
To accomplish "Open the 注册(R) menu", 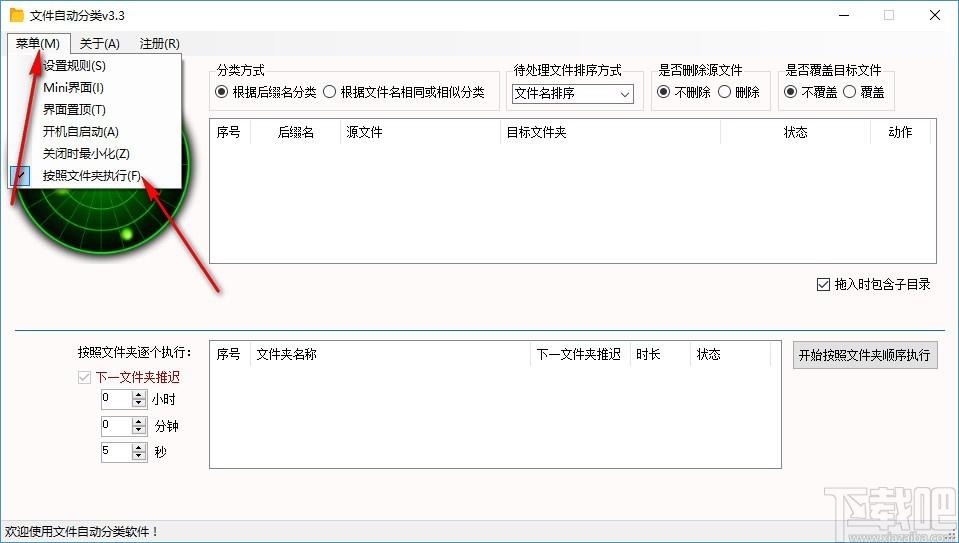I will (x=160, y=43).
